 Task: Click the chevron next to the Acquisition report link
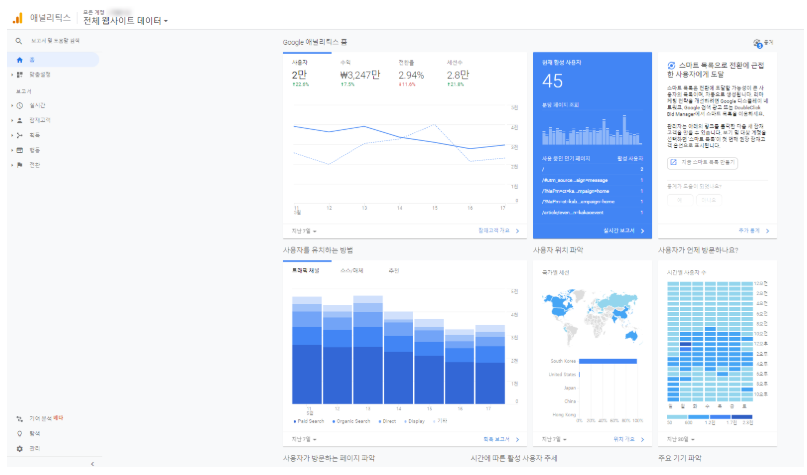click(517, 440)
